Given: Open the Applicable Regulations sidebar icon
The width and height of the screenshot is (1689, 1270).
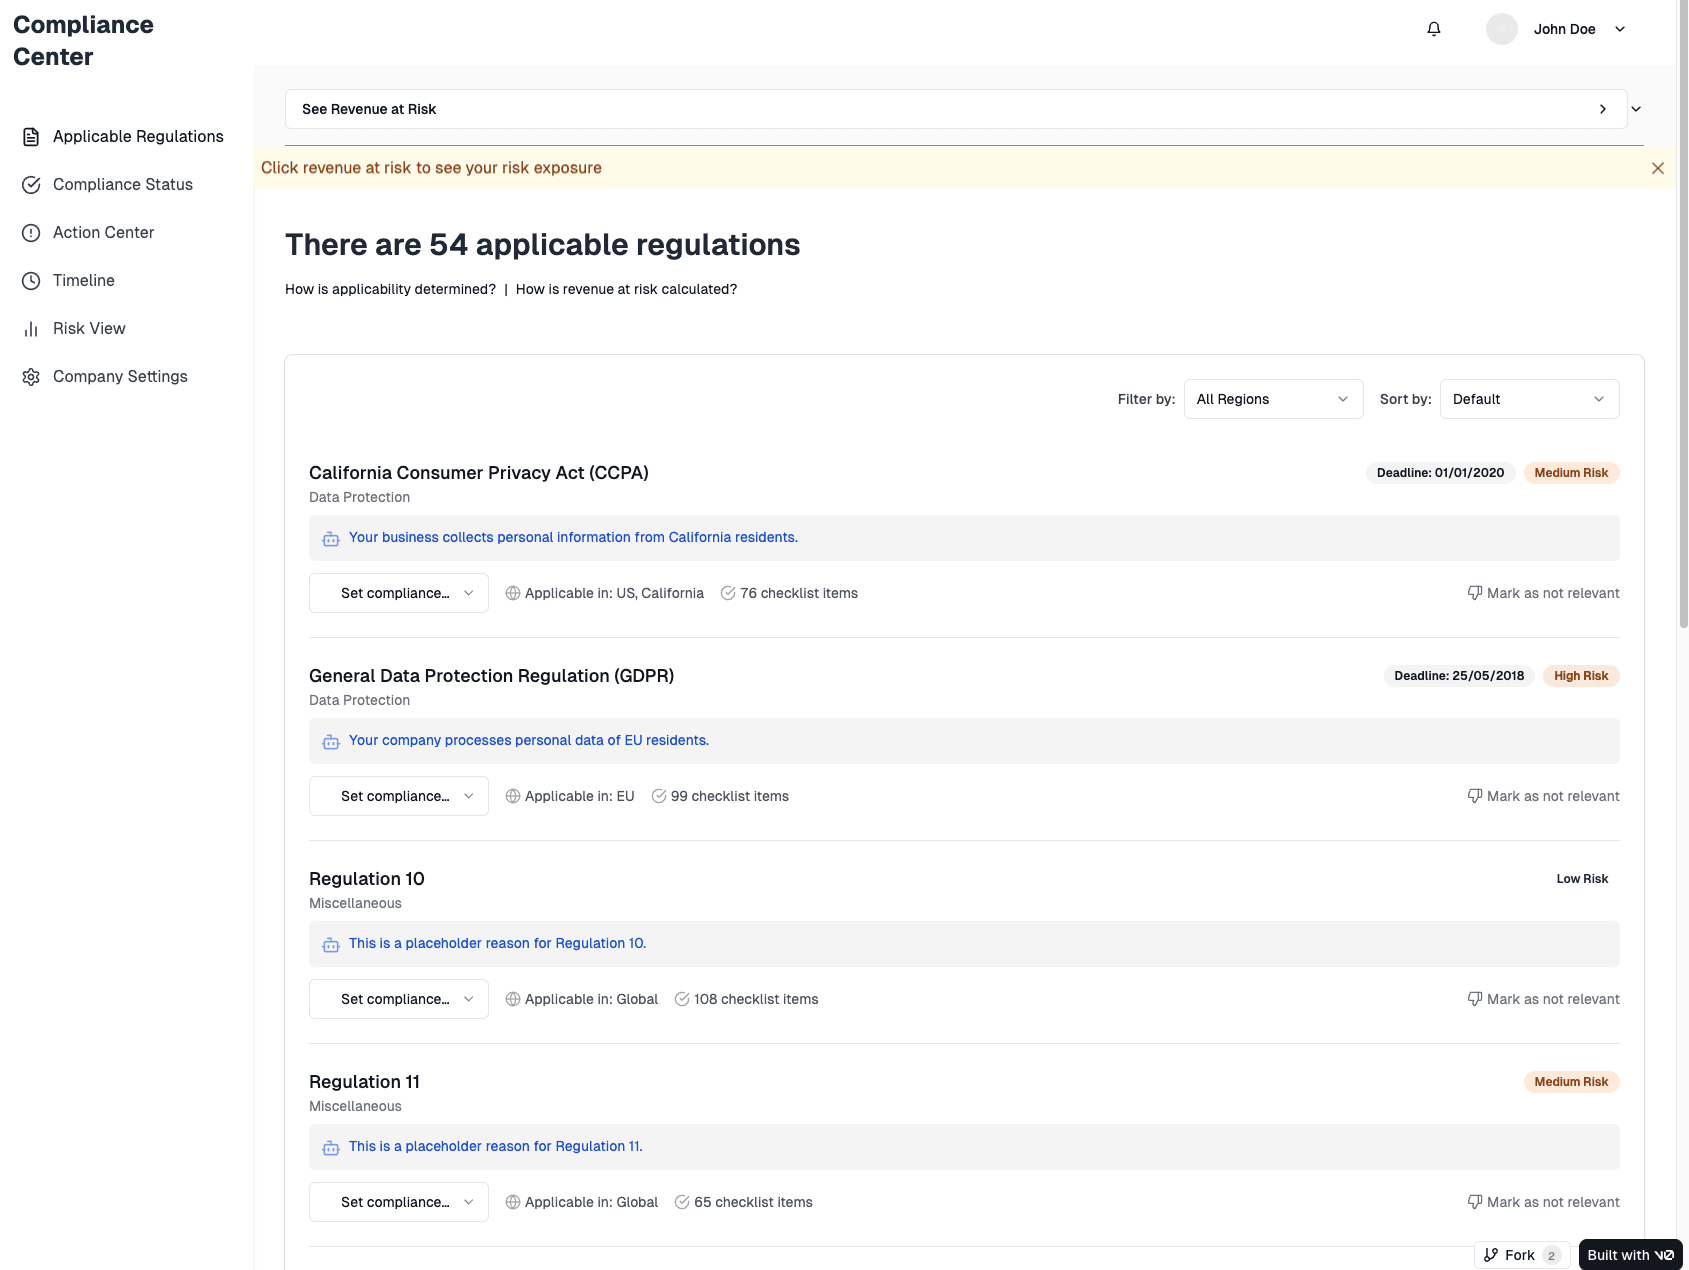Looking at the screenshot, I should tap(31, 136).
